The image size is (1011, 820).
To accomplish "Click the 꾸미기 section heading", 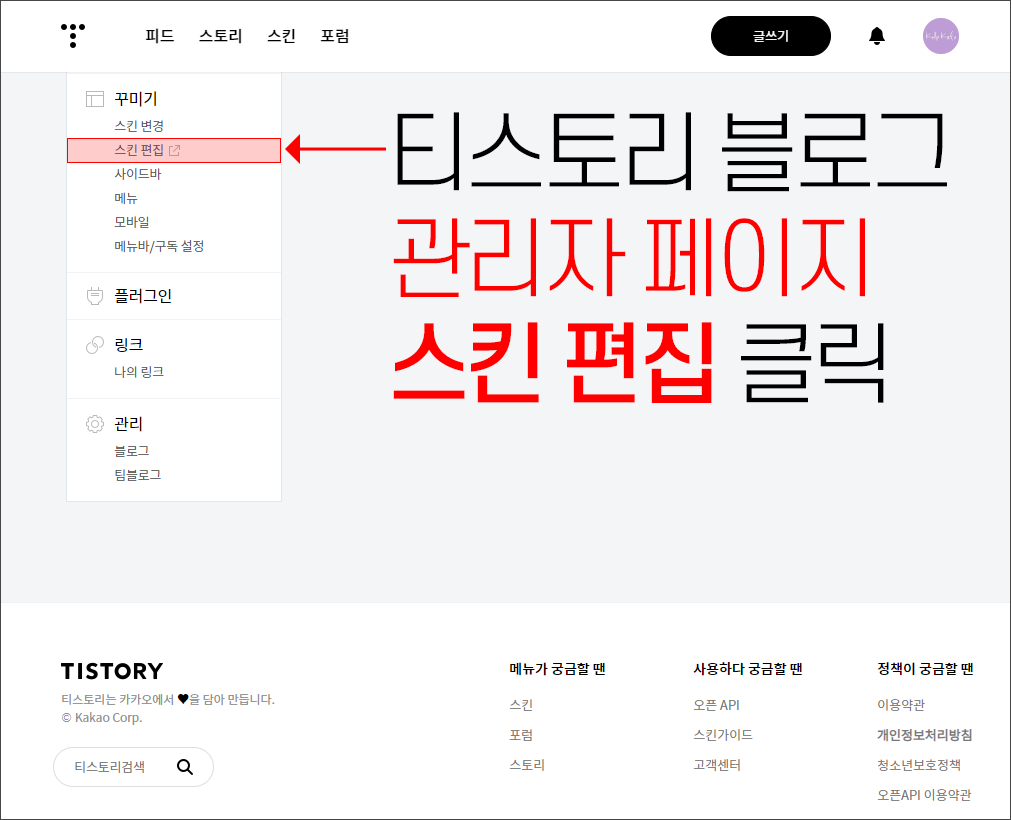I will pos(135,99).
